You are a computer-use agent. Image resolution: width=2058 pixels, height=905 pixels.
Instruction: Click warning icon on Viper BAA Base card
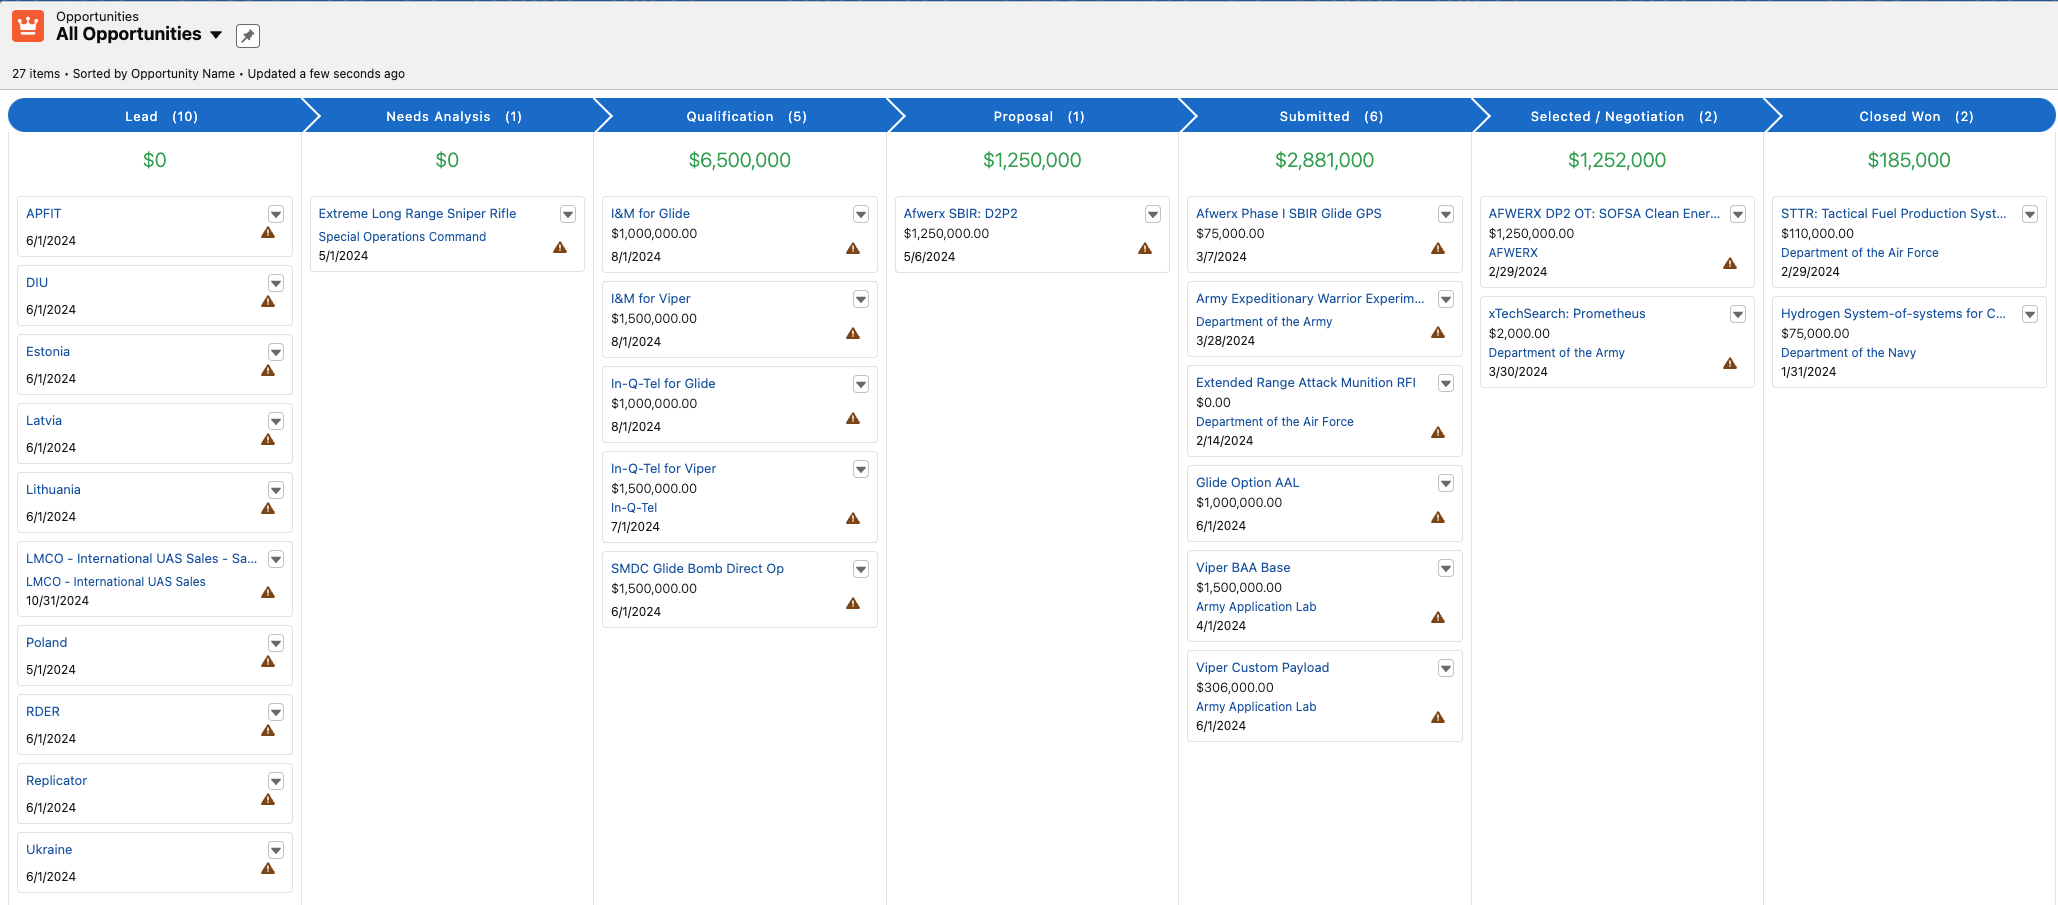pos(1438,618)
